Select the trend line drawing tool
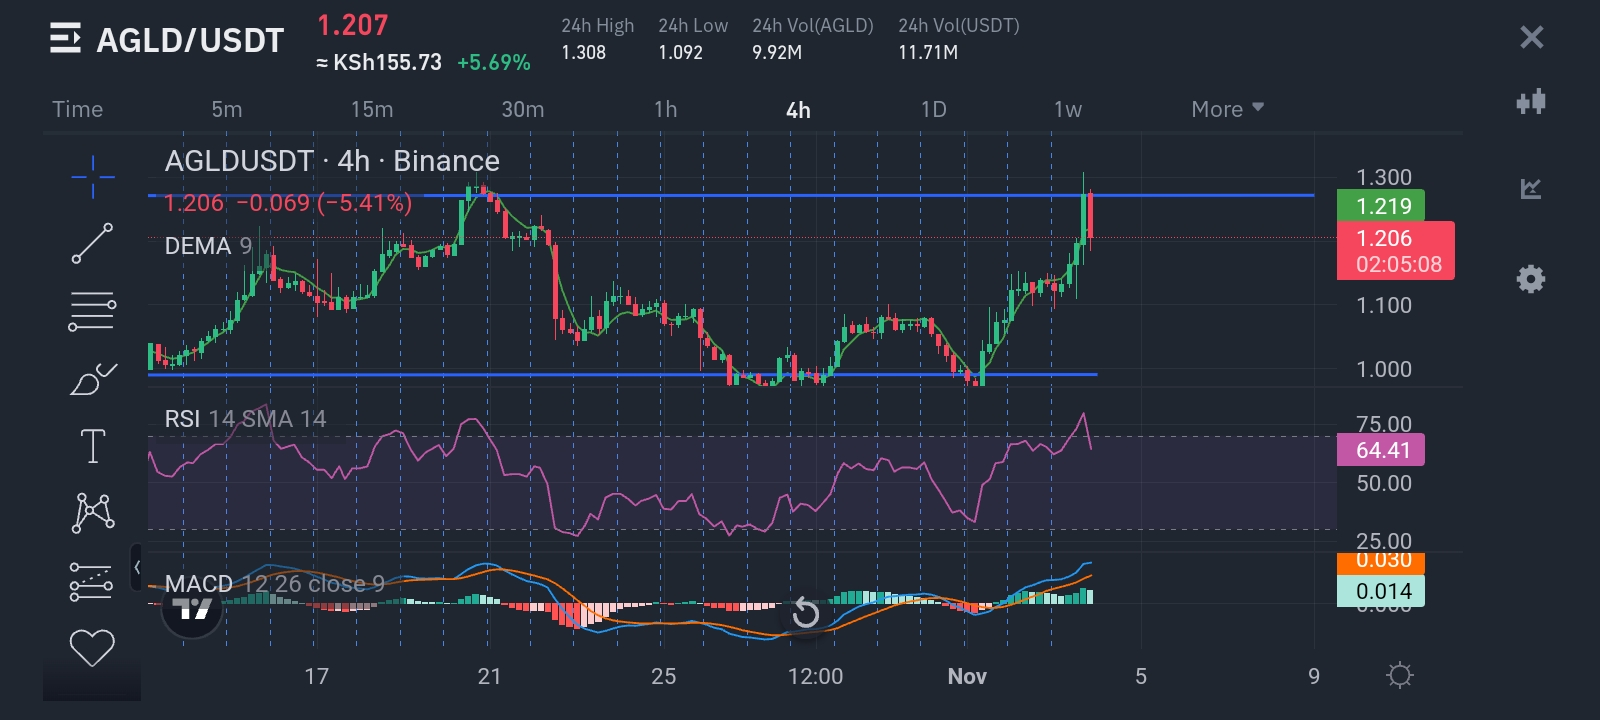This screenshot has height=720, width=1600. (x=92, y=244)
